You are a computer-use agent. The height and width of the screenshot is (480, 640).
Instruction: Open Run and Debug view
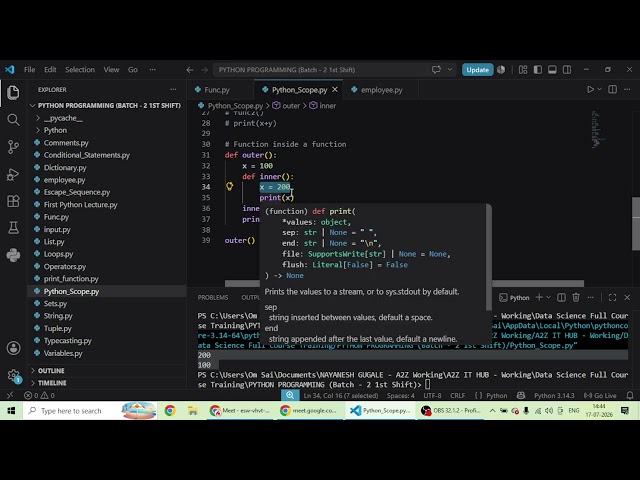pyautogui.click(x=13, y=174)
